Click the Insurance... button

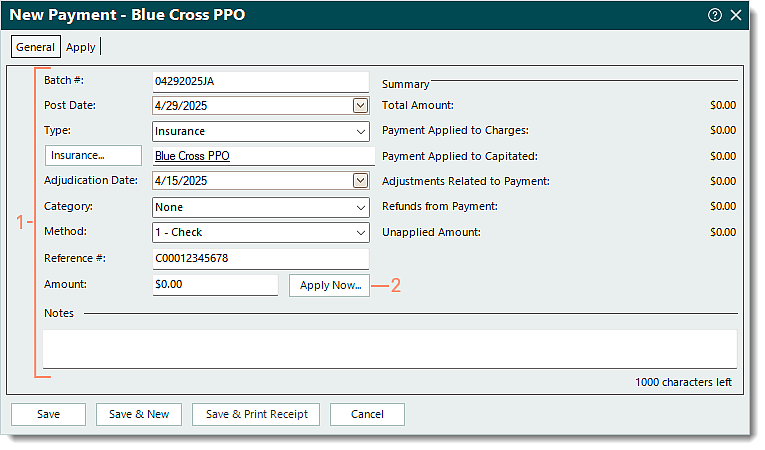click(x=93, y=155)
